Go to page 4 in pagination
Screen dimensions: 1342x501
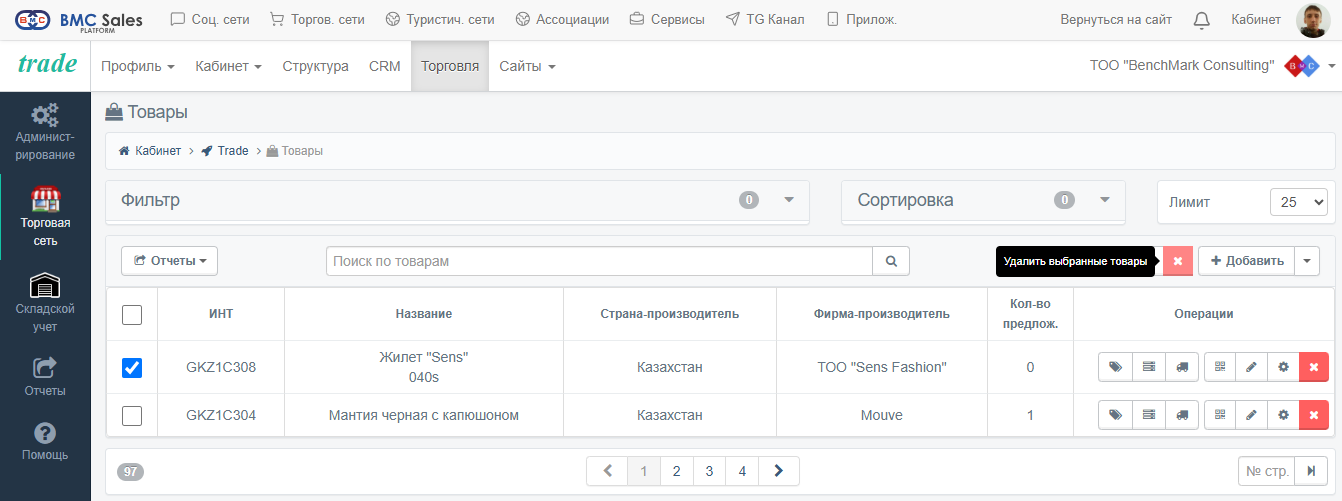(x=742, y=471)
